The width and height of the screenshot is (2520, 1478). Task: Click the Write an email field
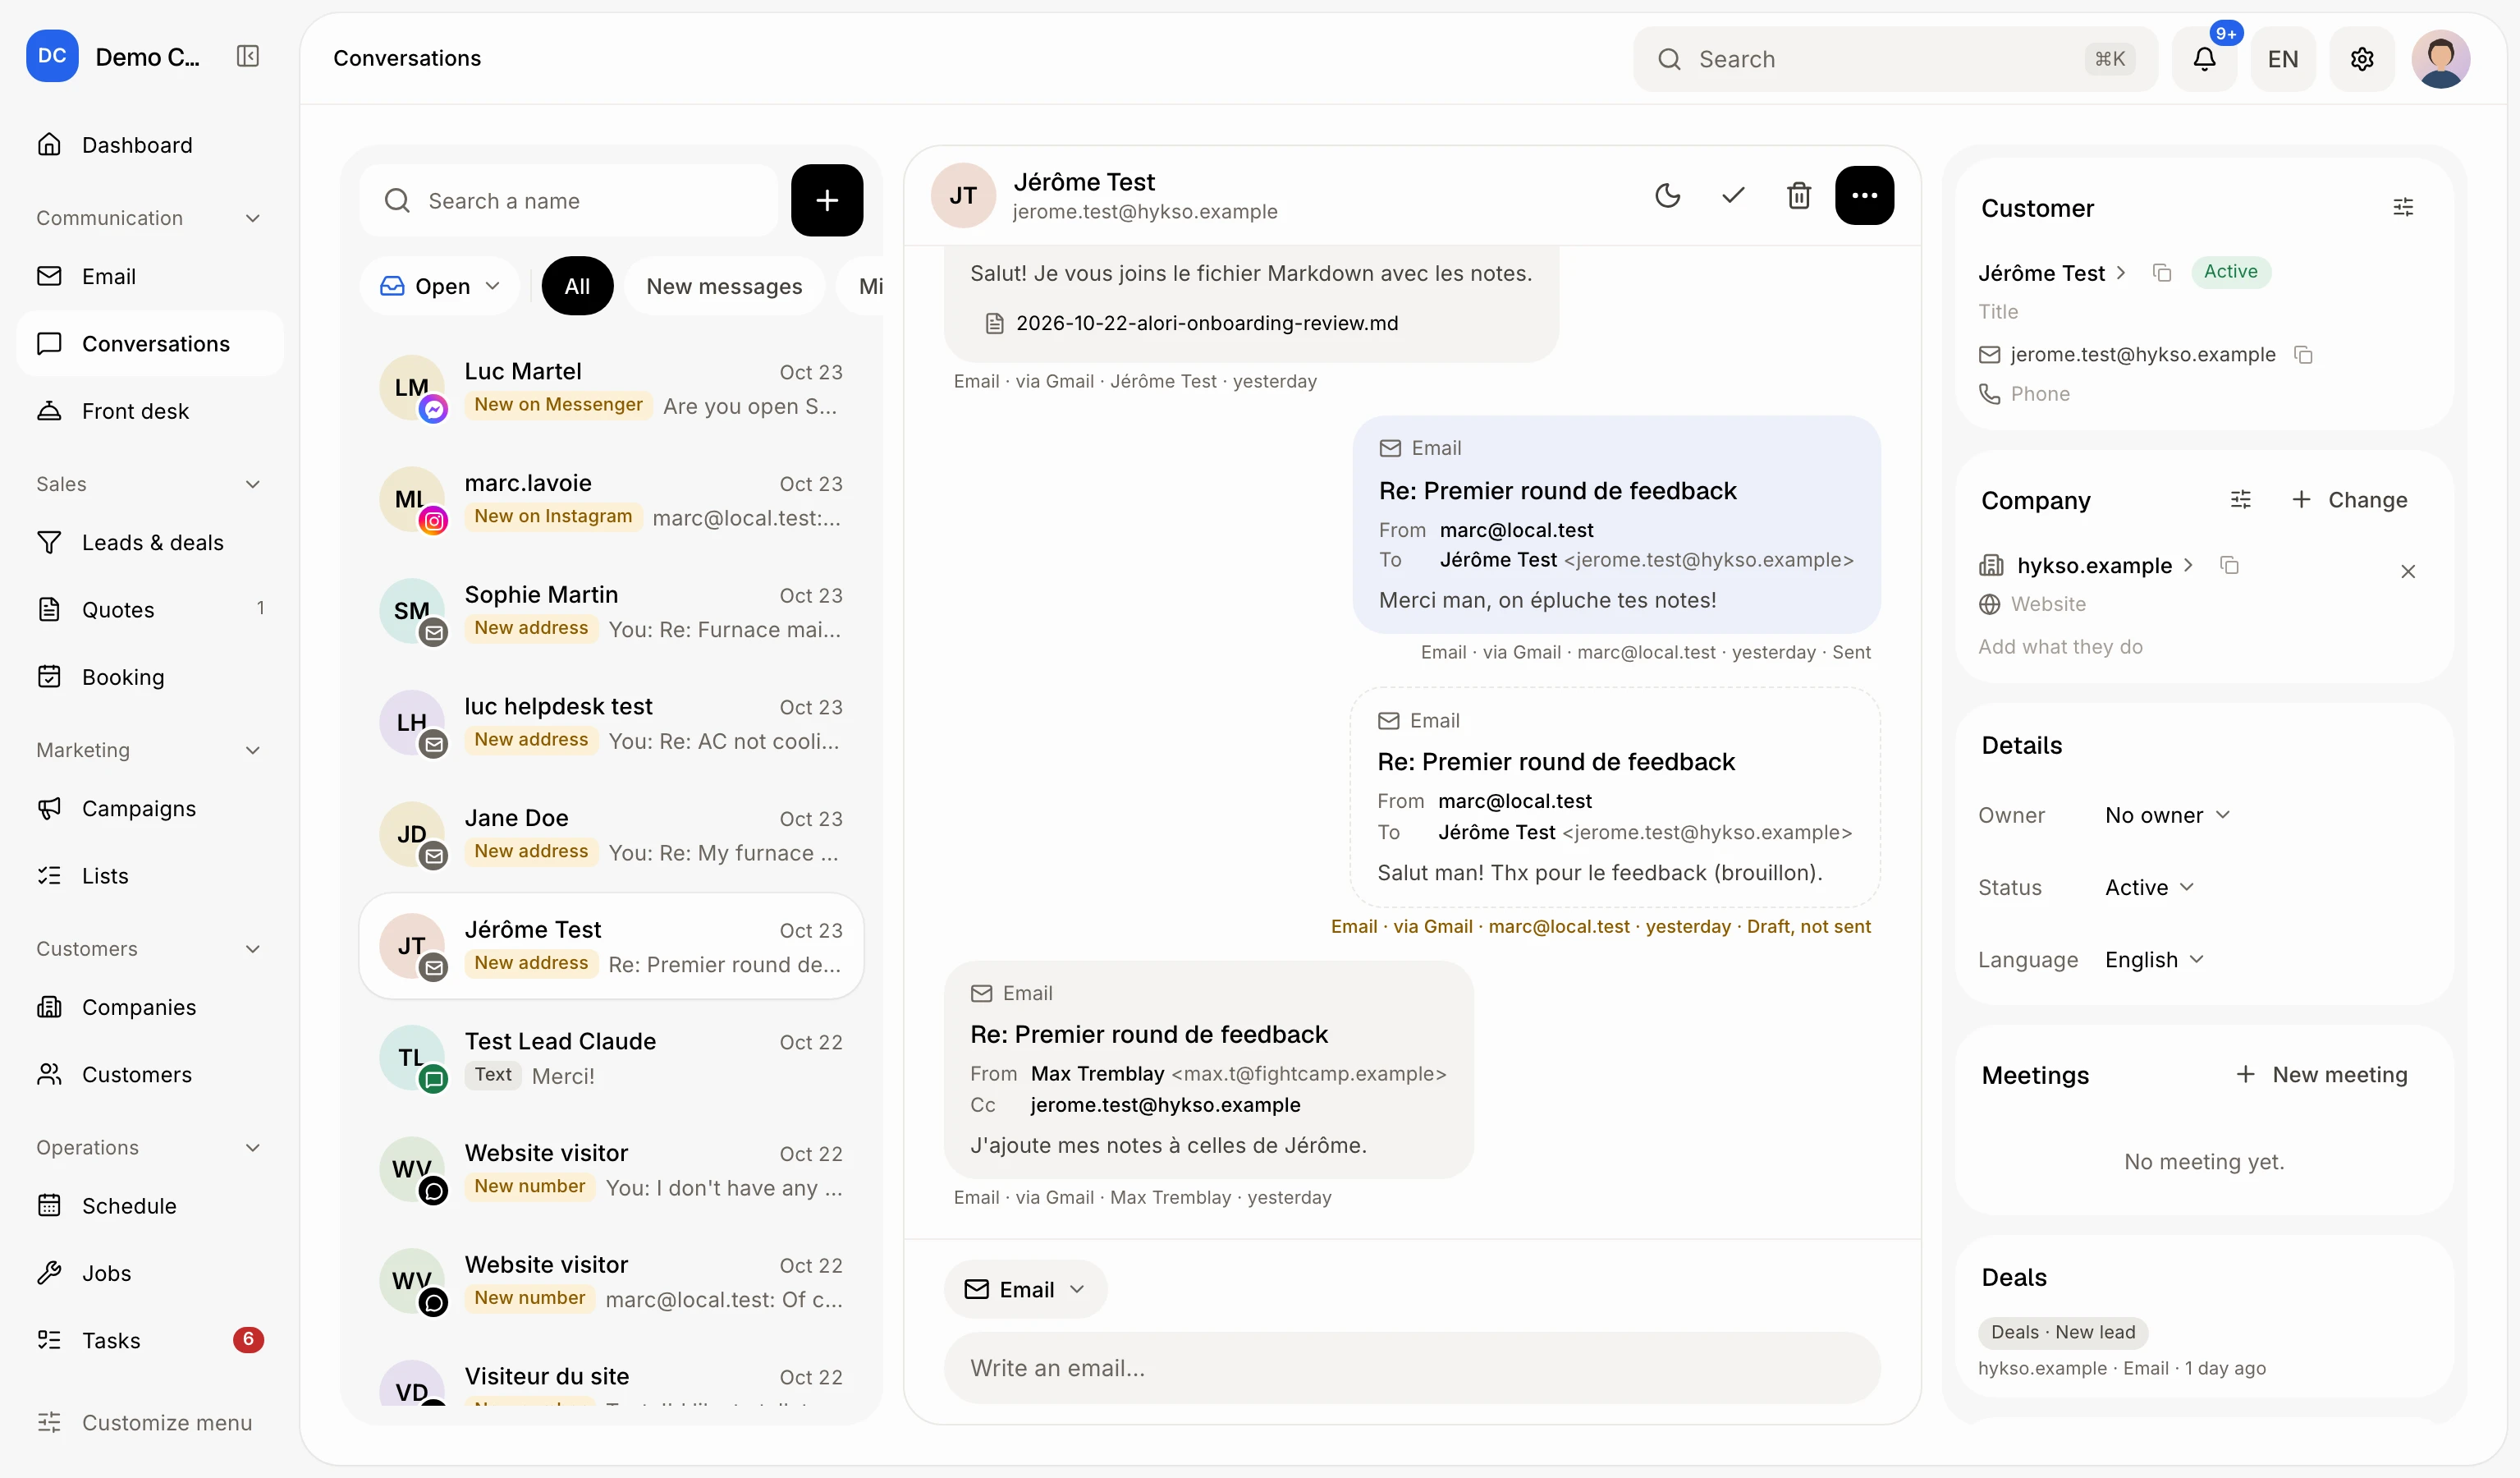1412,1367
